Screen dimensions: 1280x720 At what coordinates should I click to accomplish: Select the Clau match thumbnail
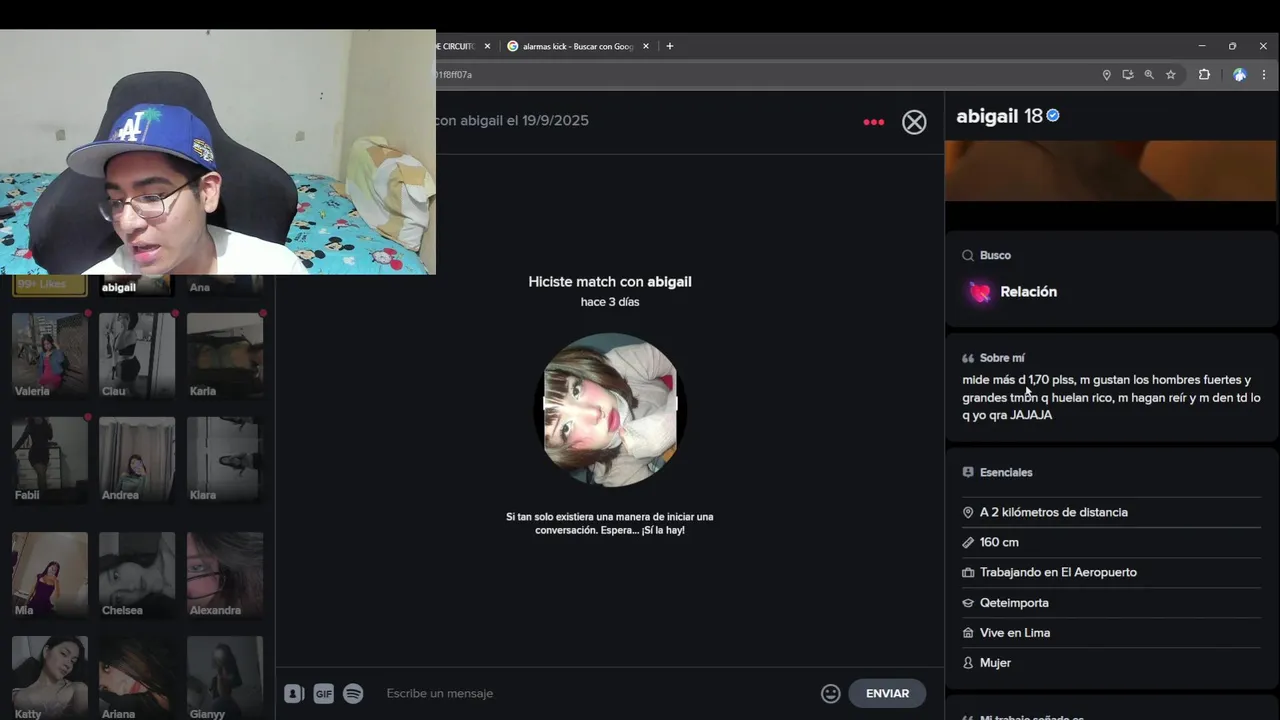pyautogui.click(x=137, y=356)
